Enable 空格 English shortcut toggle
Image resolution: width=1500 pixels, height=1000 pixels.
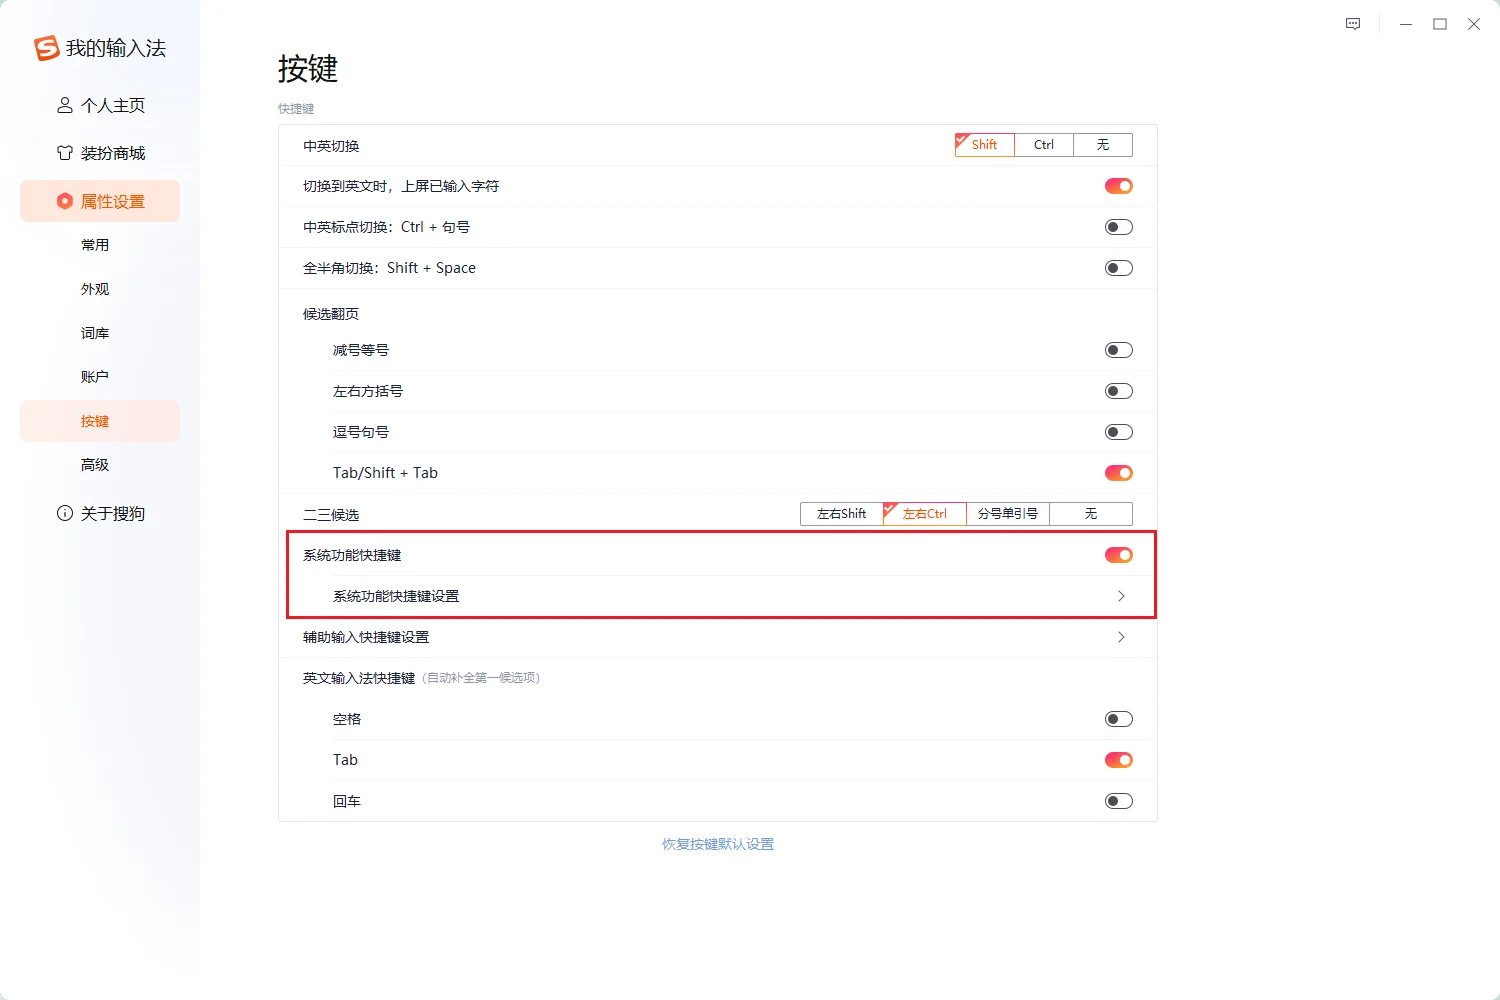coord(1118,718)
